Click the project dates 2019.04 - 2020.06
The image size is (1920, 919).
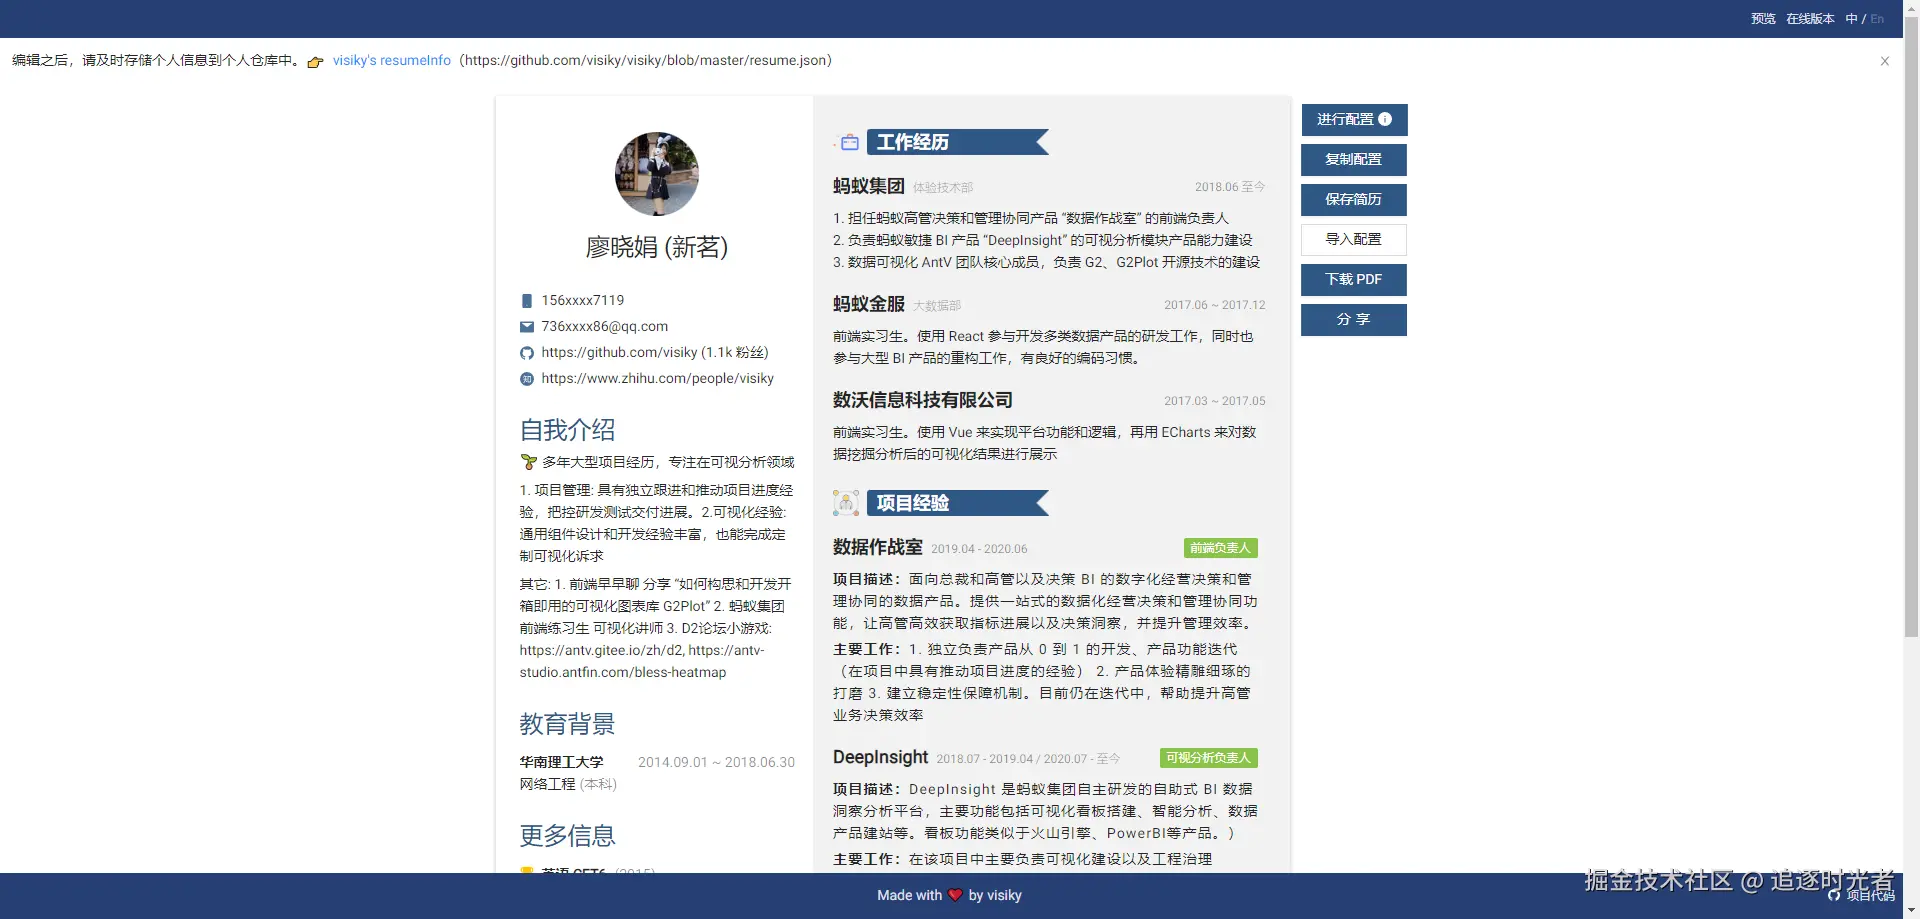pos(979,549)
